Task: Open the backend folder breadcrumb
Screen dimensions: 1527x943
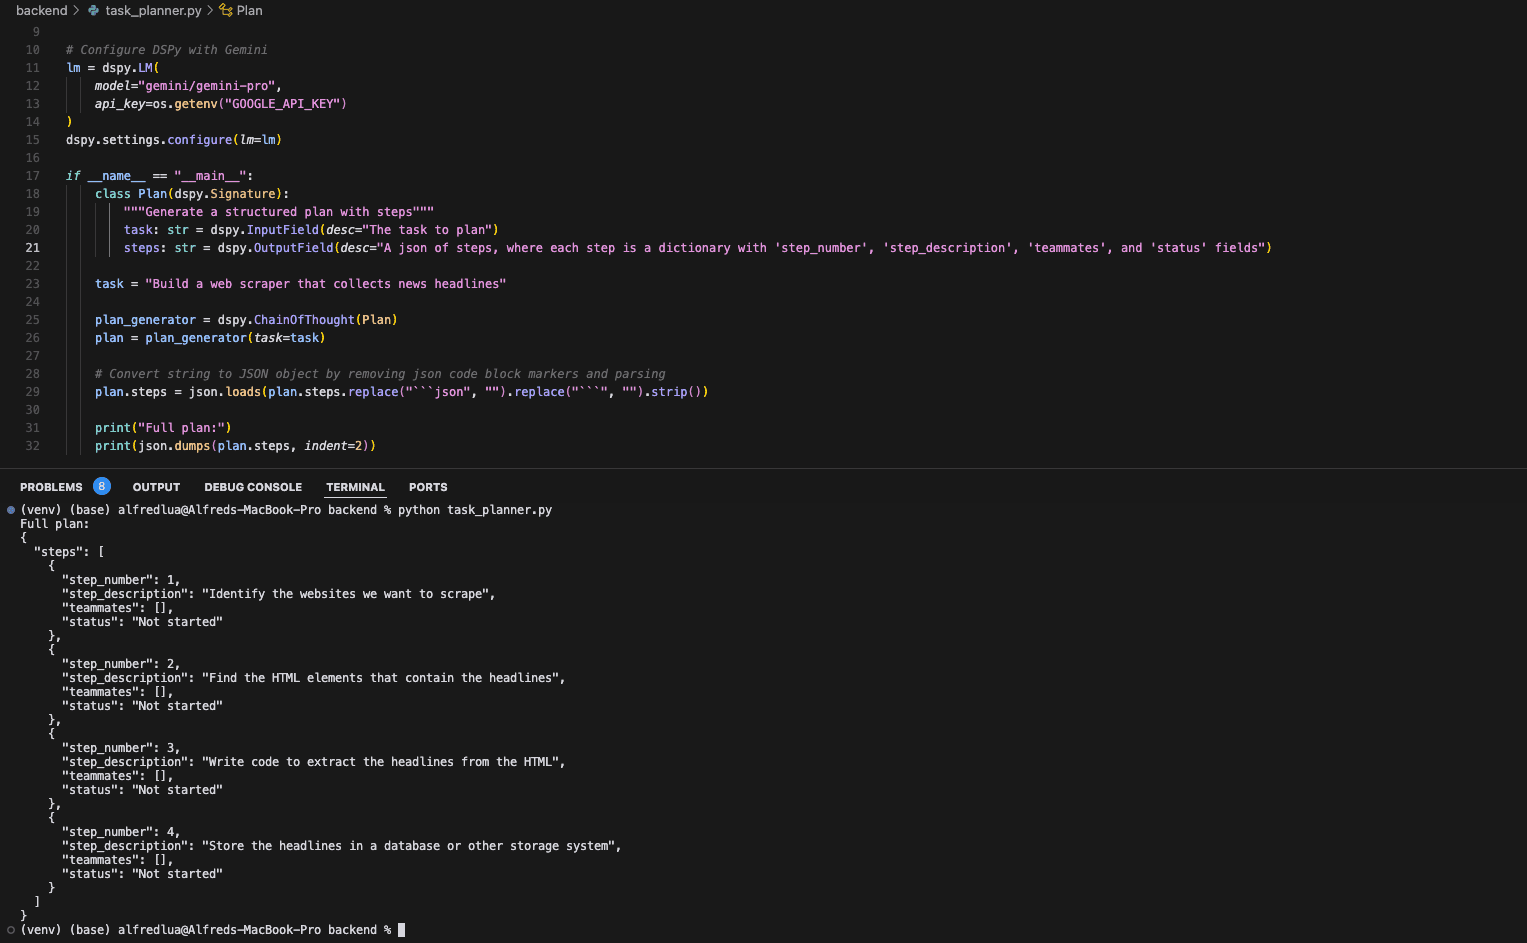Action: 42,11
